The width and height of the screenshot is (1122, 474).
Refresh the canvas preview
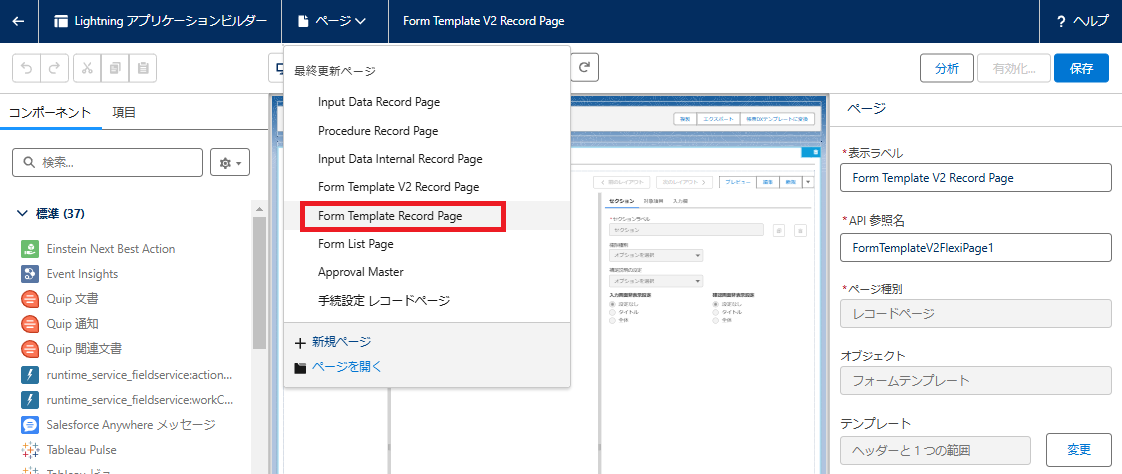tap(585, 67)
